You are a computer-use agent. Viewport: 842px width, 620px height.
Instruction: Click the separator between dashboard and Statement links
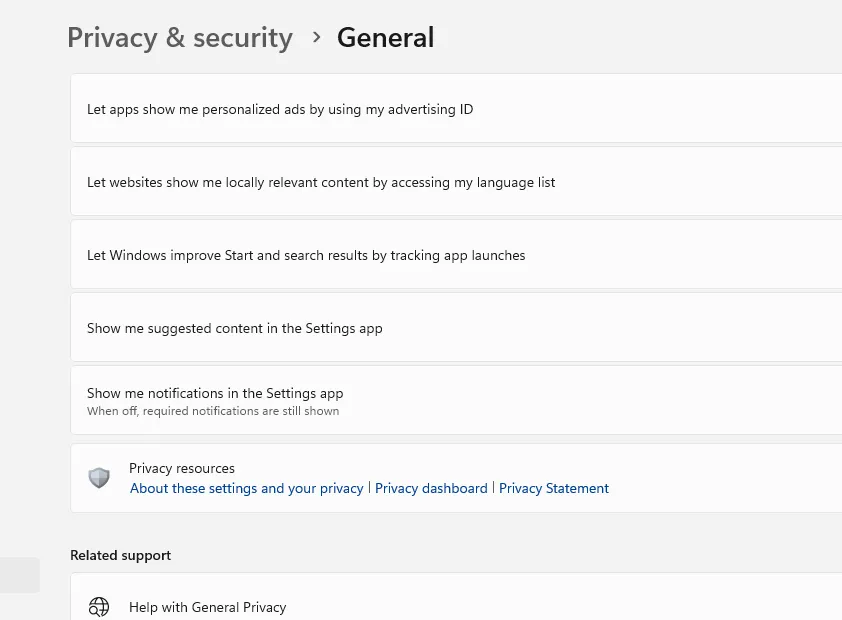[493, 488]
